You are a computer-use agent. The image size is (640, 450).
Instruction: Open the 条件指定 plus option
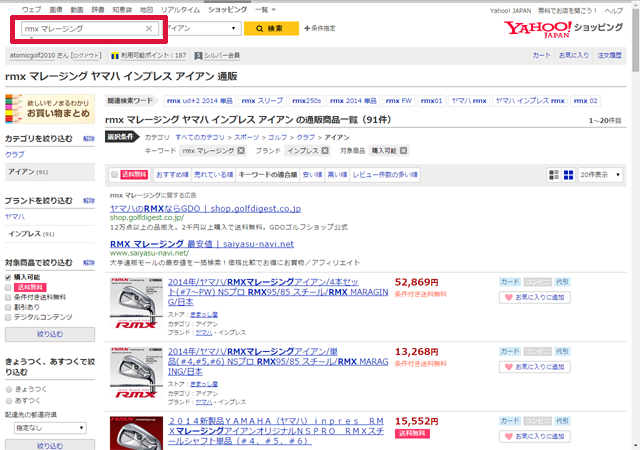pos(320,28)
